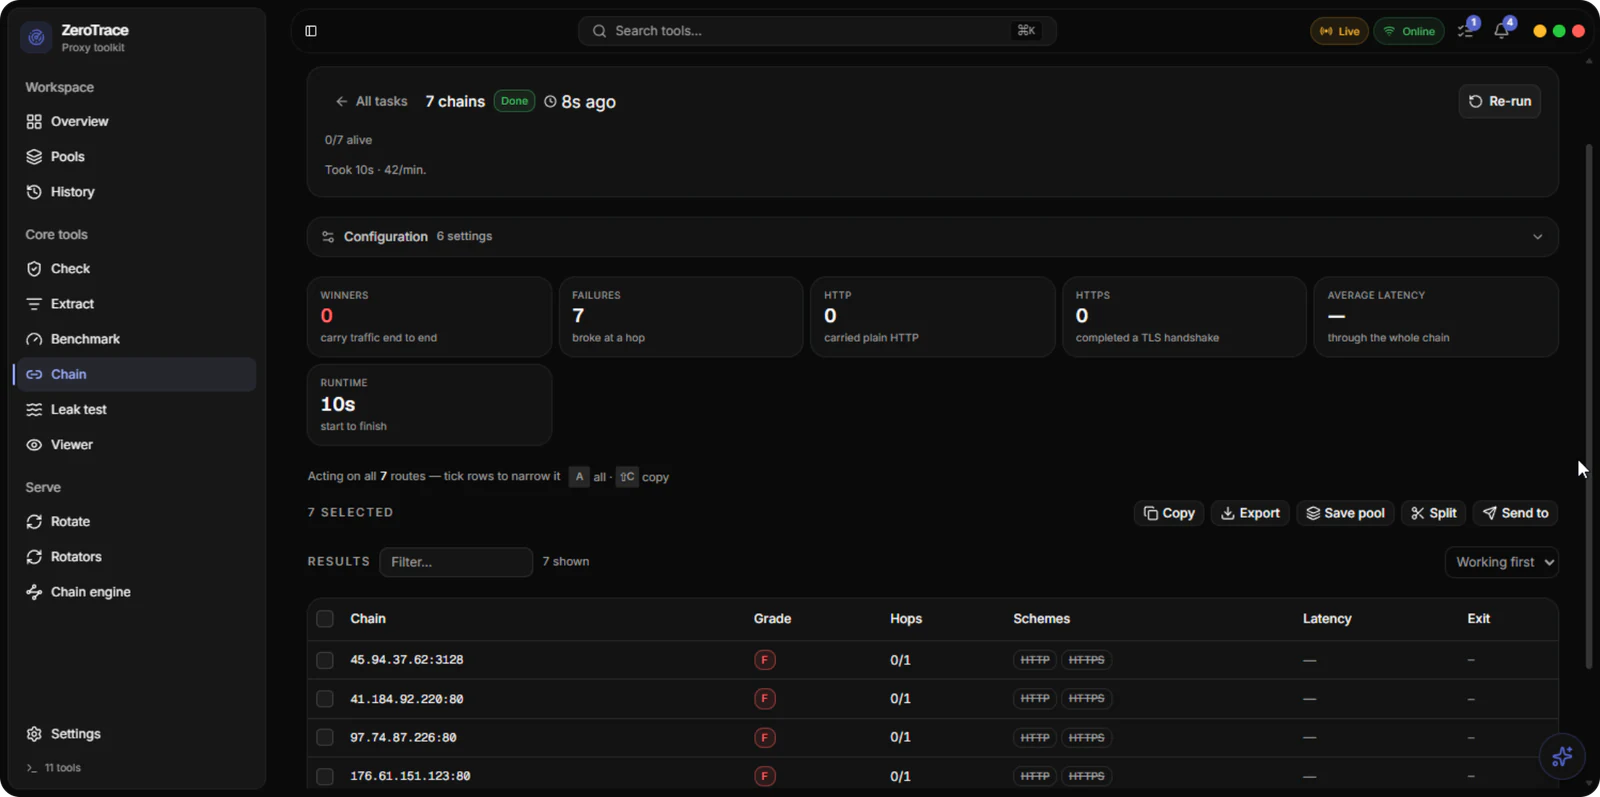Go to the Check tool
This screenshot has height=797, width=1600.
(135, 268)
